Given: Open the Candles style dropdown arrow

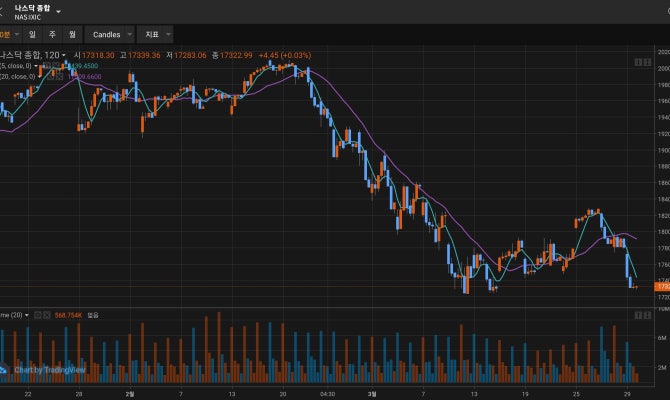Looking at the screenshot, I should (130, 33).
